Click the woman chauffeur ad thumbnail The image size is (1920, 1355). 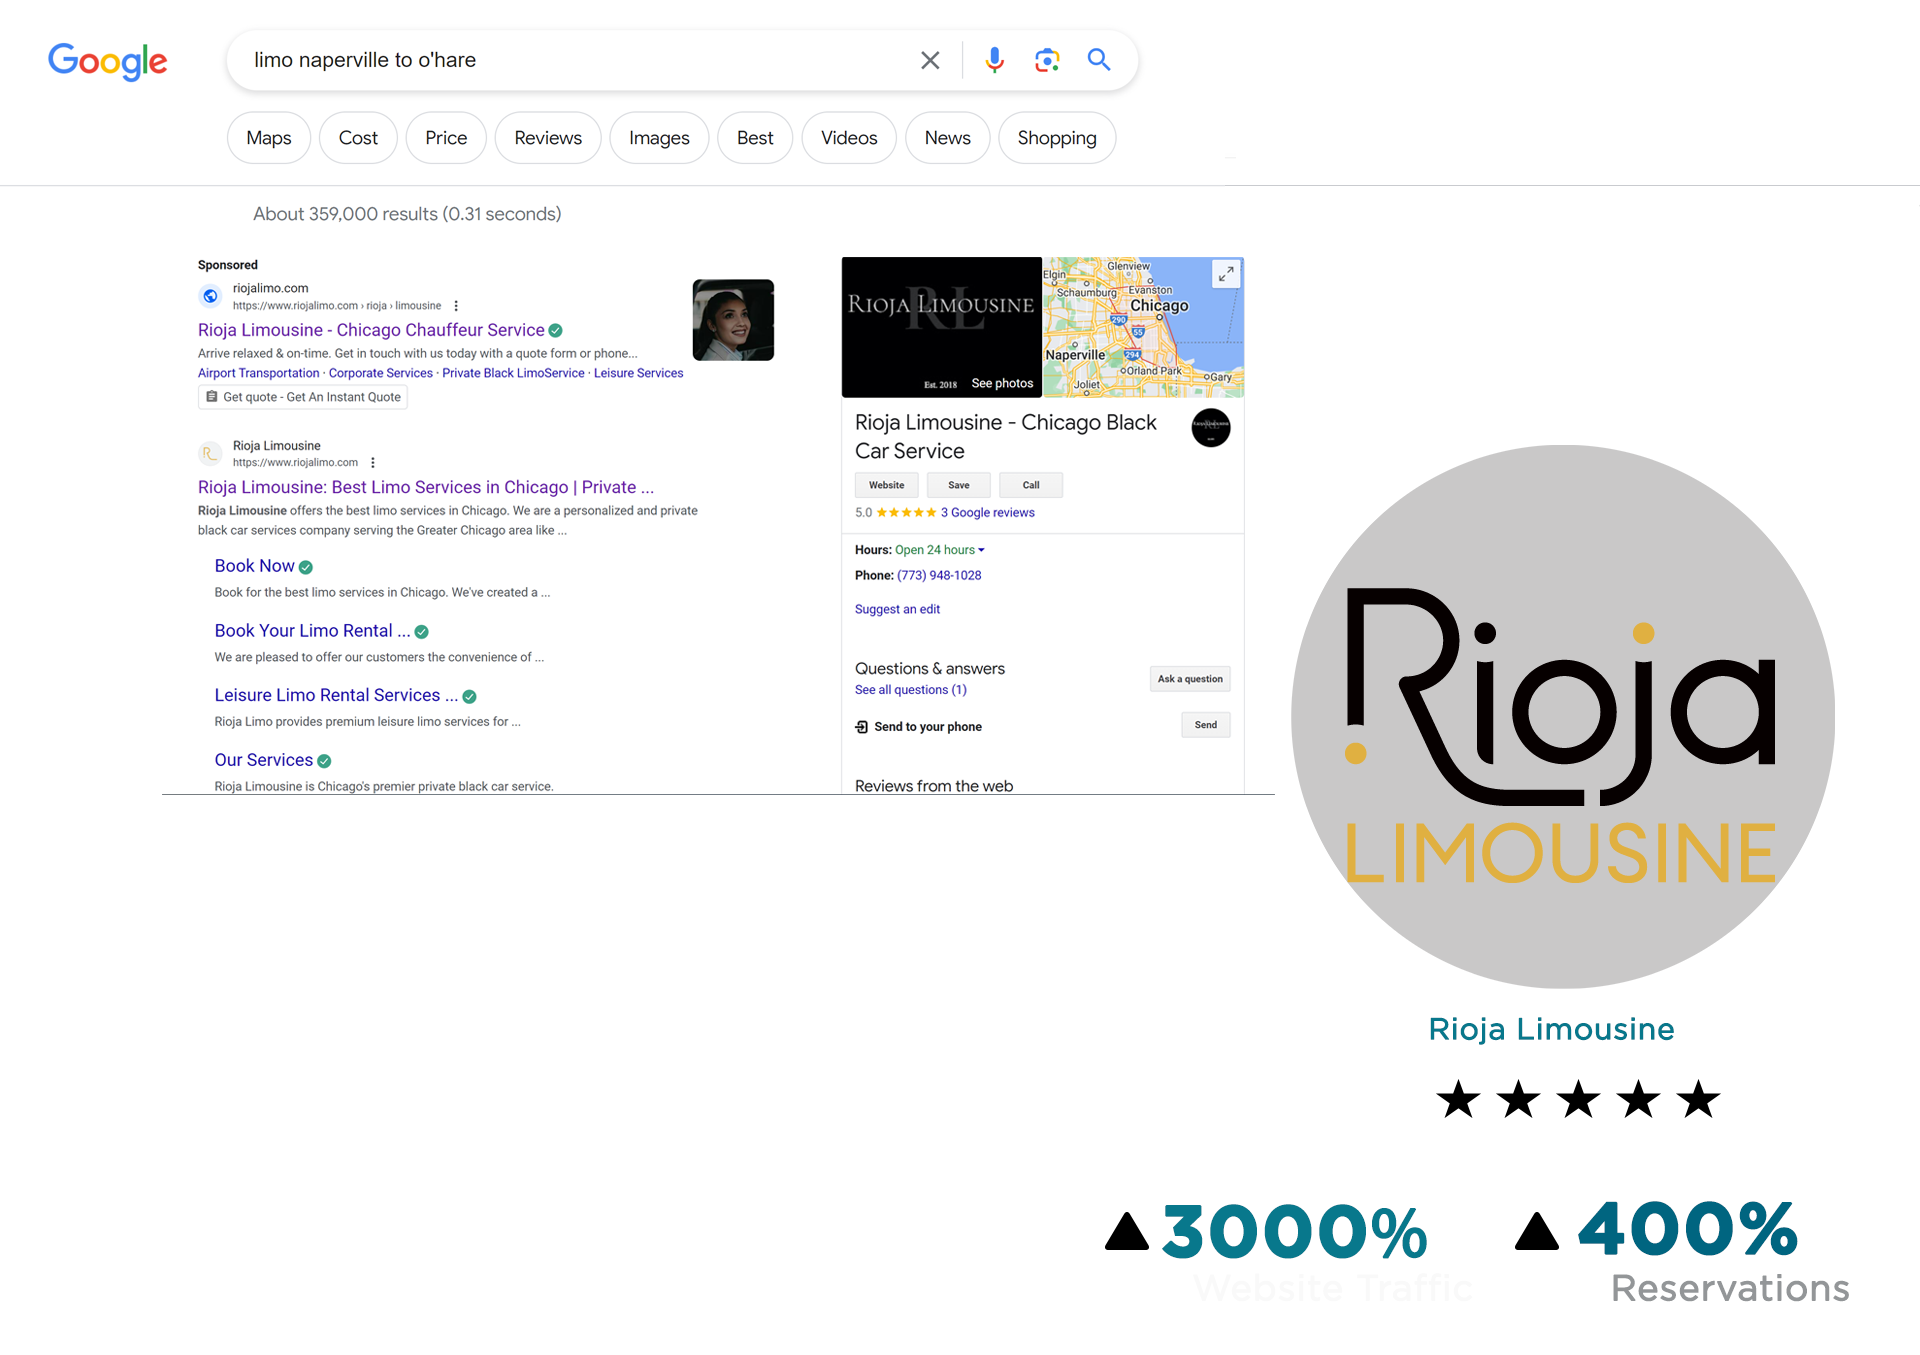tap(733, 320)
